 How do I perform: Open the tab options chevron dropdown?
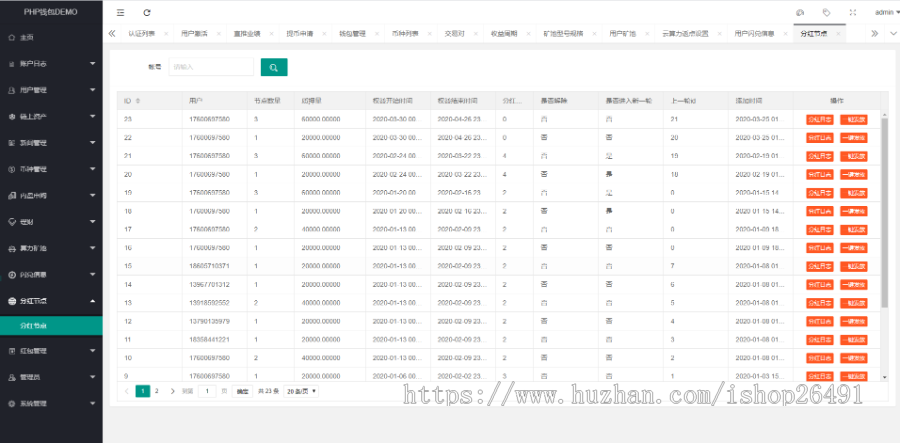[x=893, y=34]
